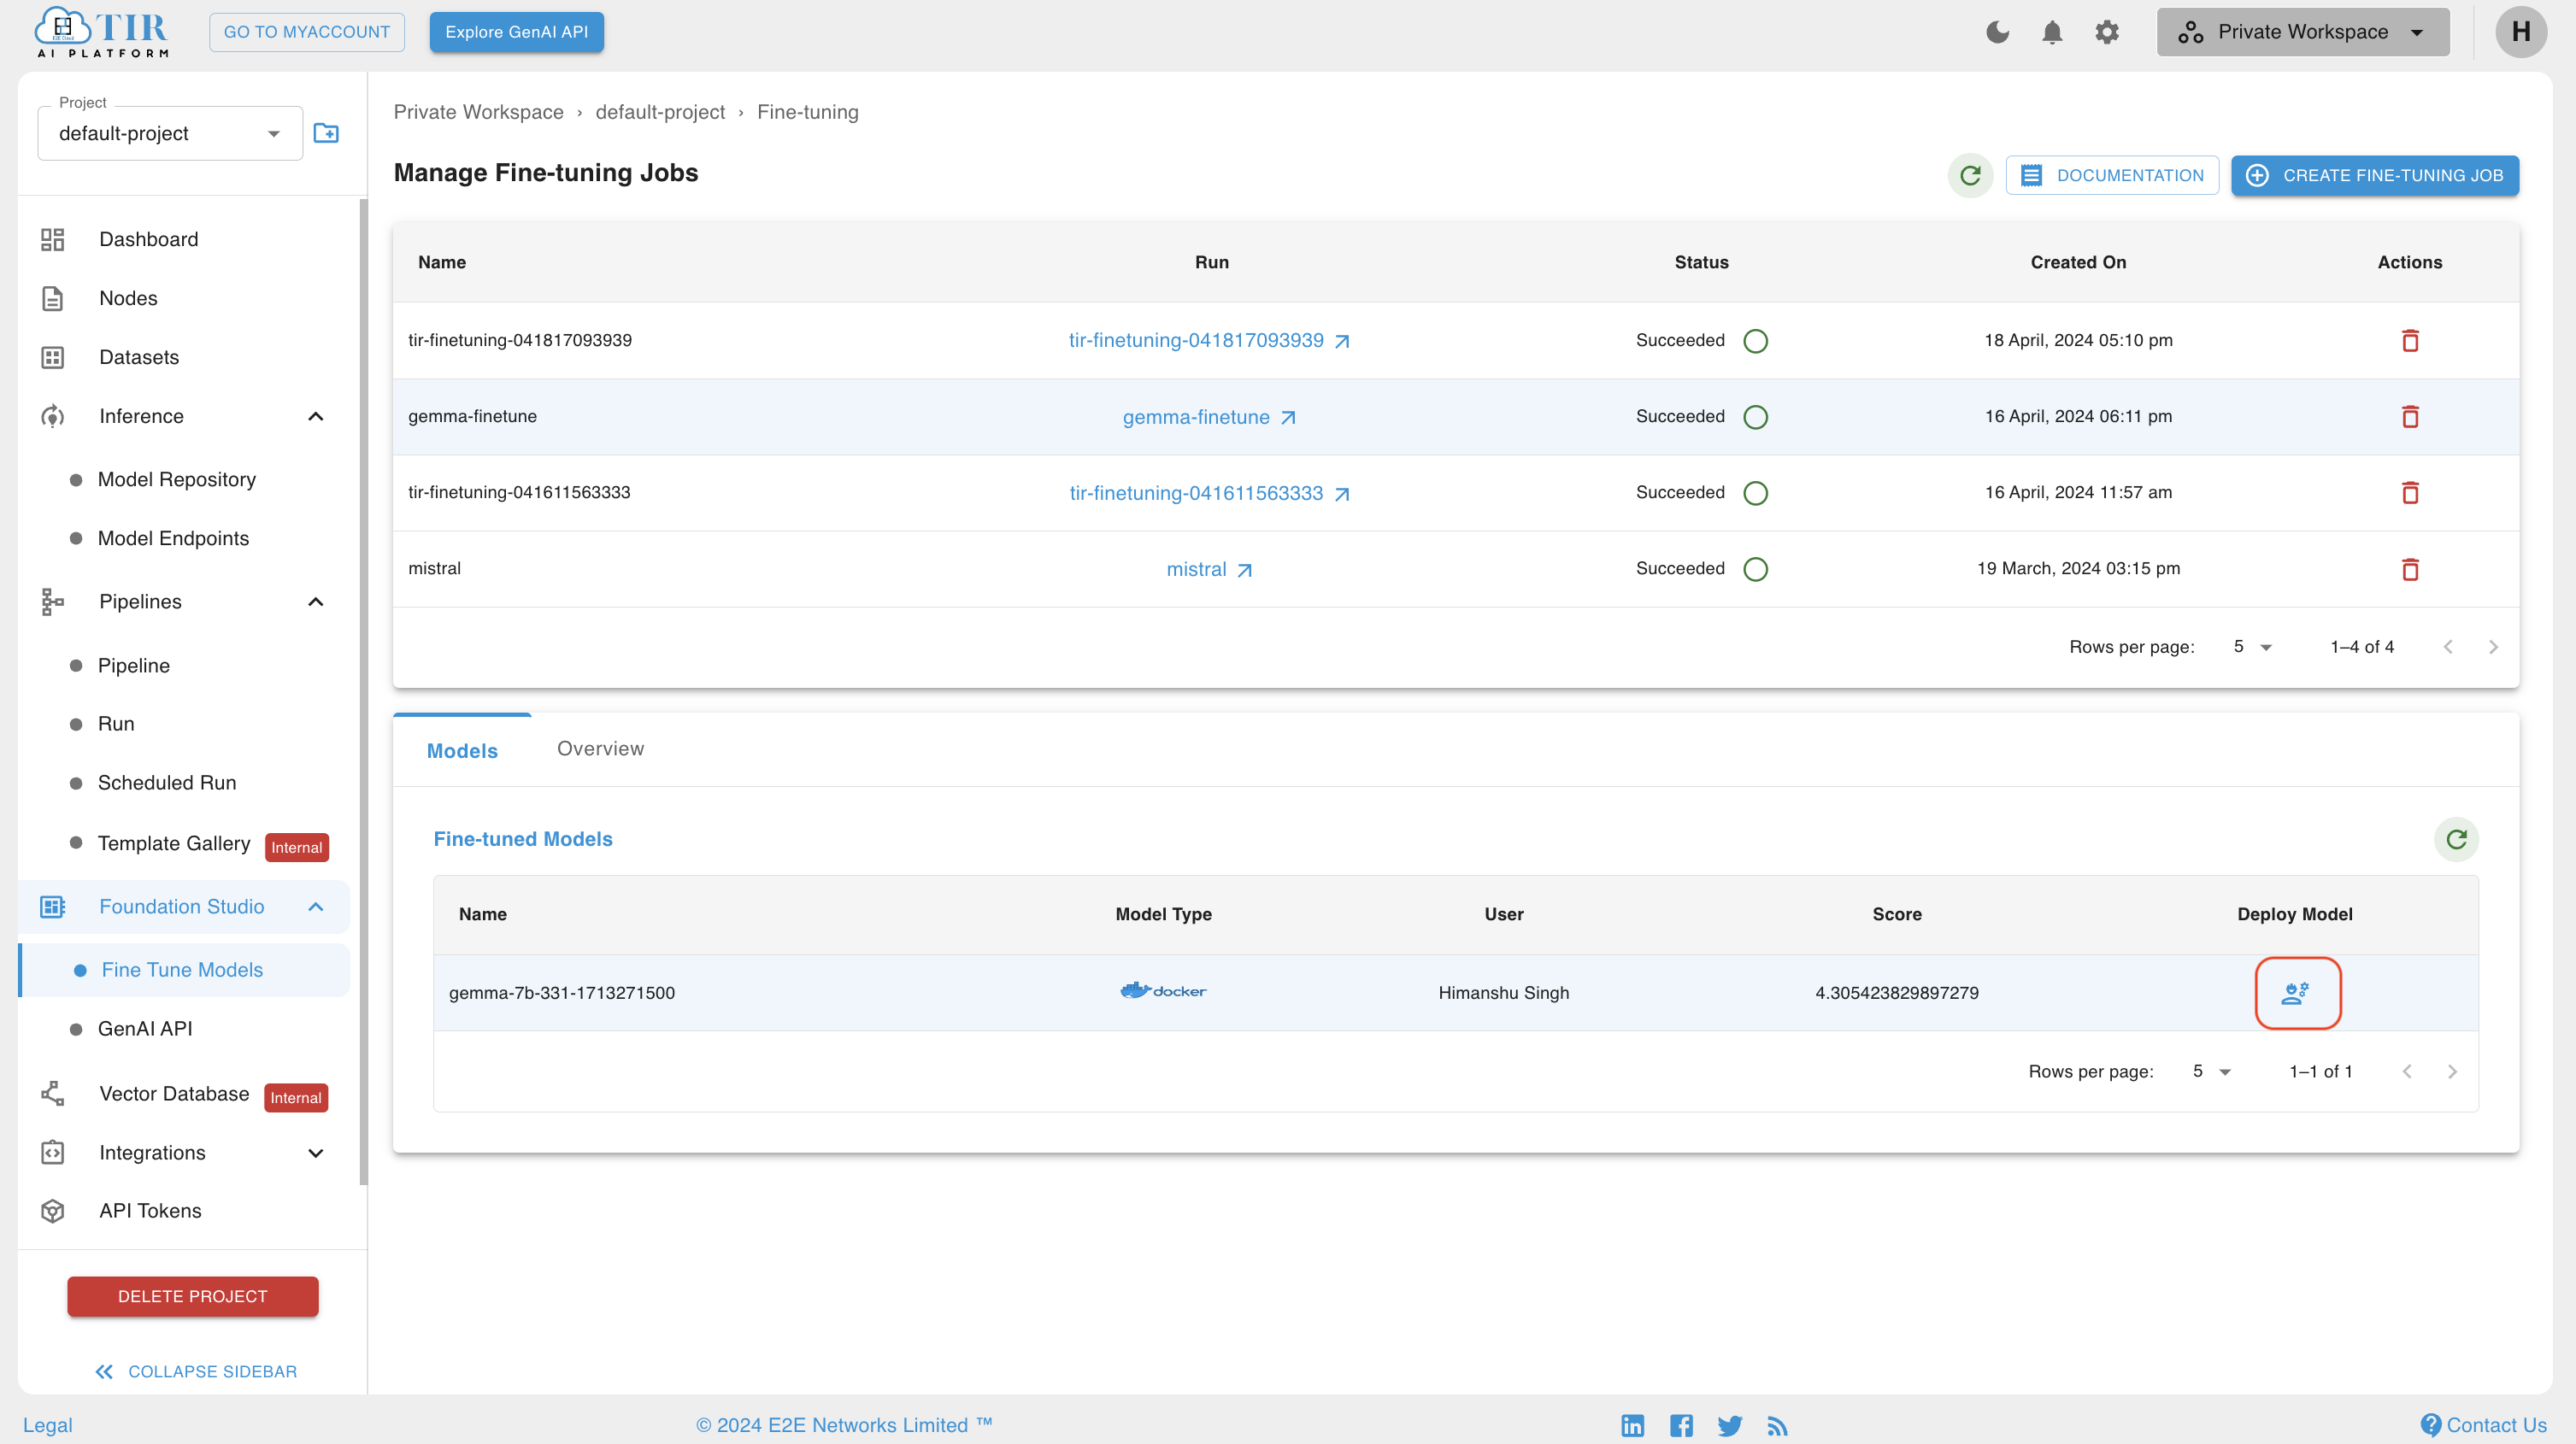Select the Models tab
The width and height of the screenshot is (2576, 1444).
pos(462,750)
